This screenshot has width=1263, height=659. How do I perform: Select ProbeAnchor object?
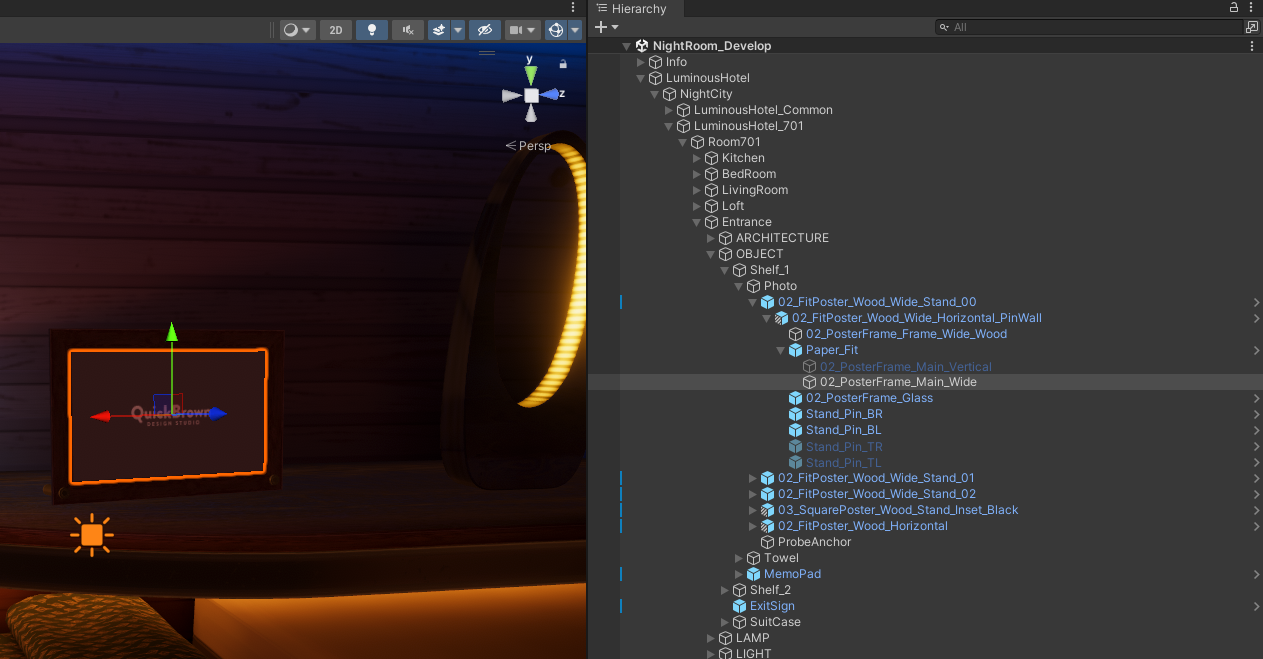[x=814, y=542]
